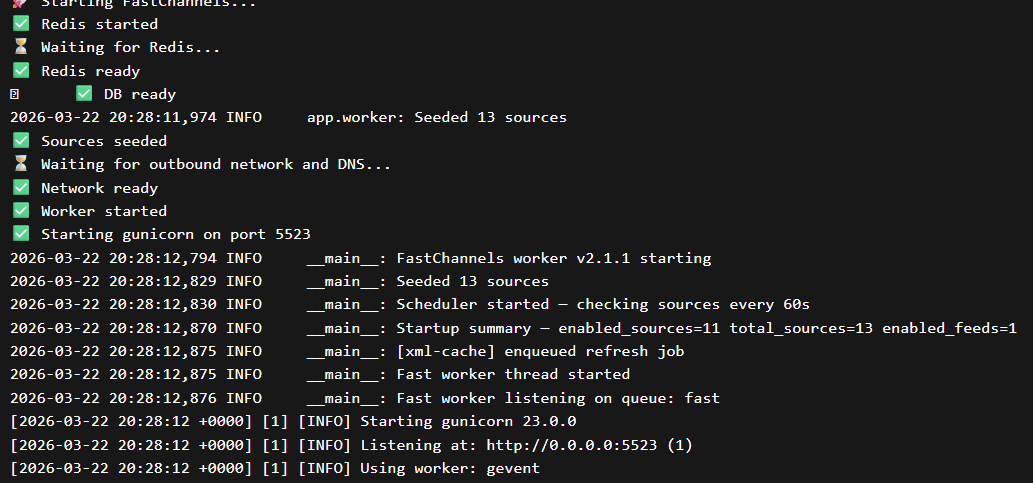Click the green checkmark beside Redis ready
Screen dimensions: 1033x483
click(20, 71)
